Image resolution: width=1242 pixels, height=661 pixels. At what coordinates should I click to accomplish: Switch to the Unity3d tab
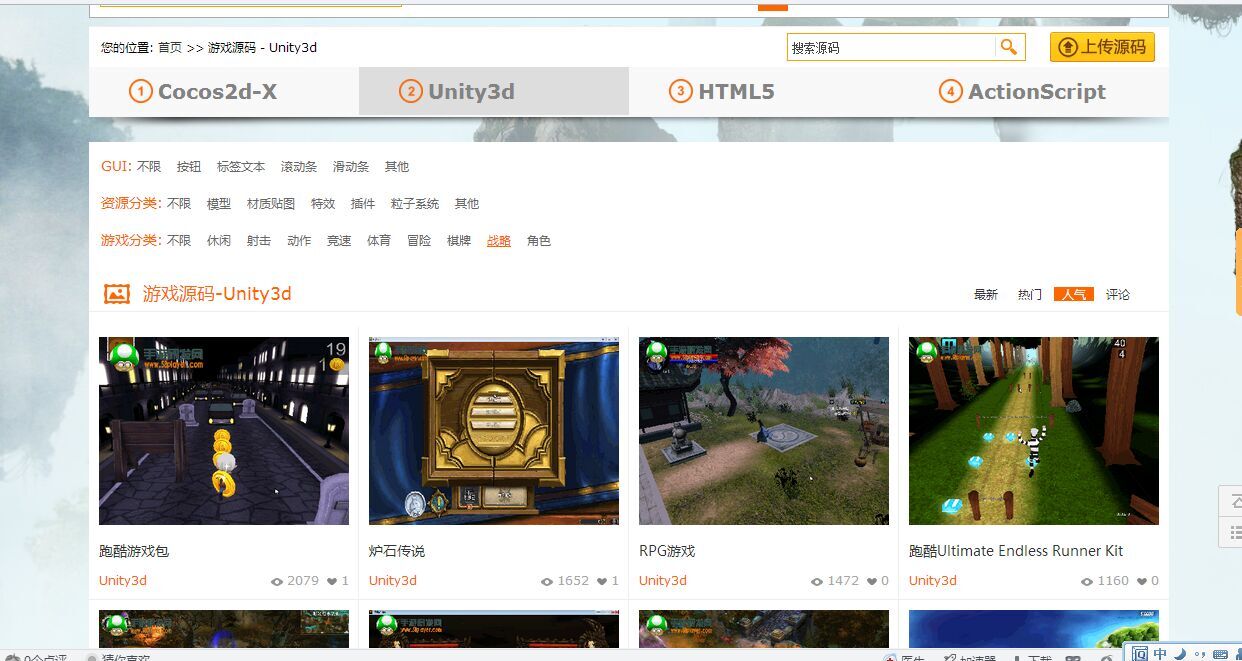[494, 92]
